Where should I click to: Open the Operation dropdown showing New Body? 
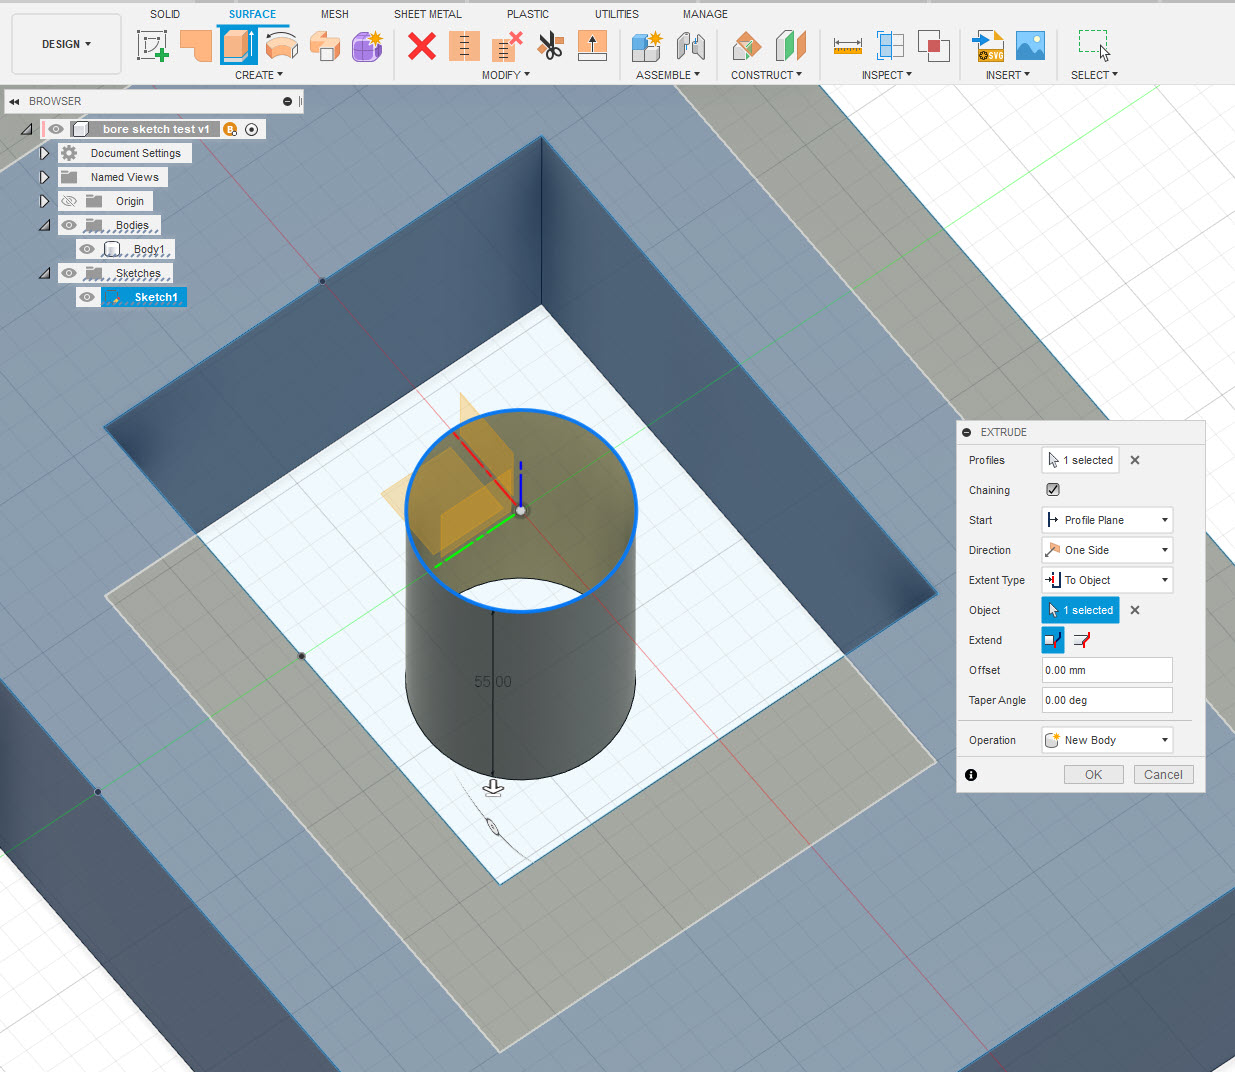click(x=1107, y=740)
